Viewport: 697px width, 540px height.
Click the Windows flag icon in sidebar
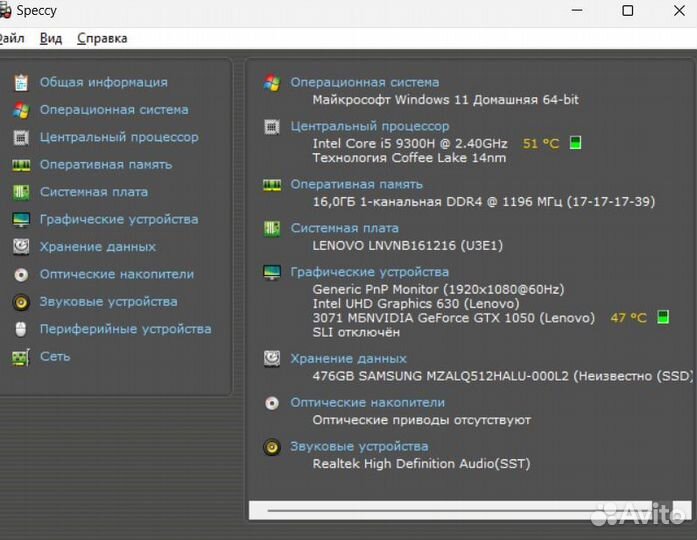coord(21,110)
